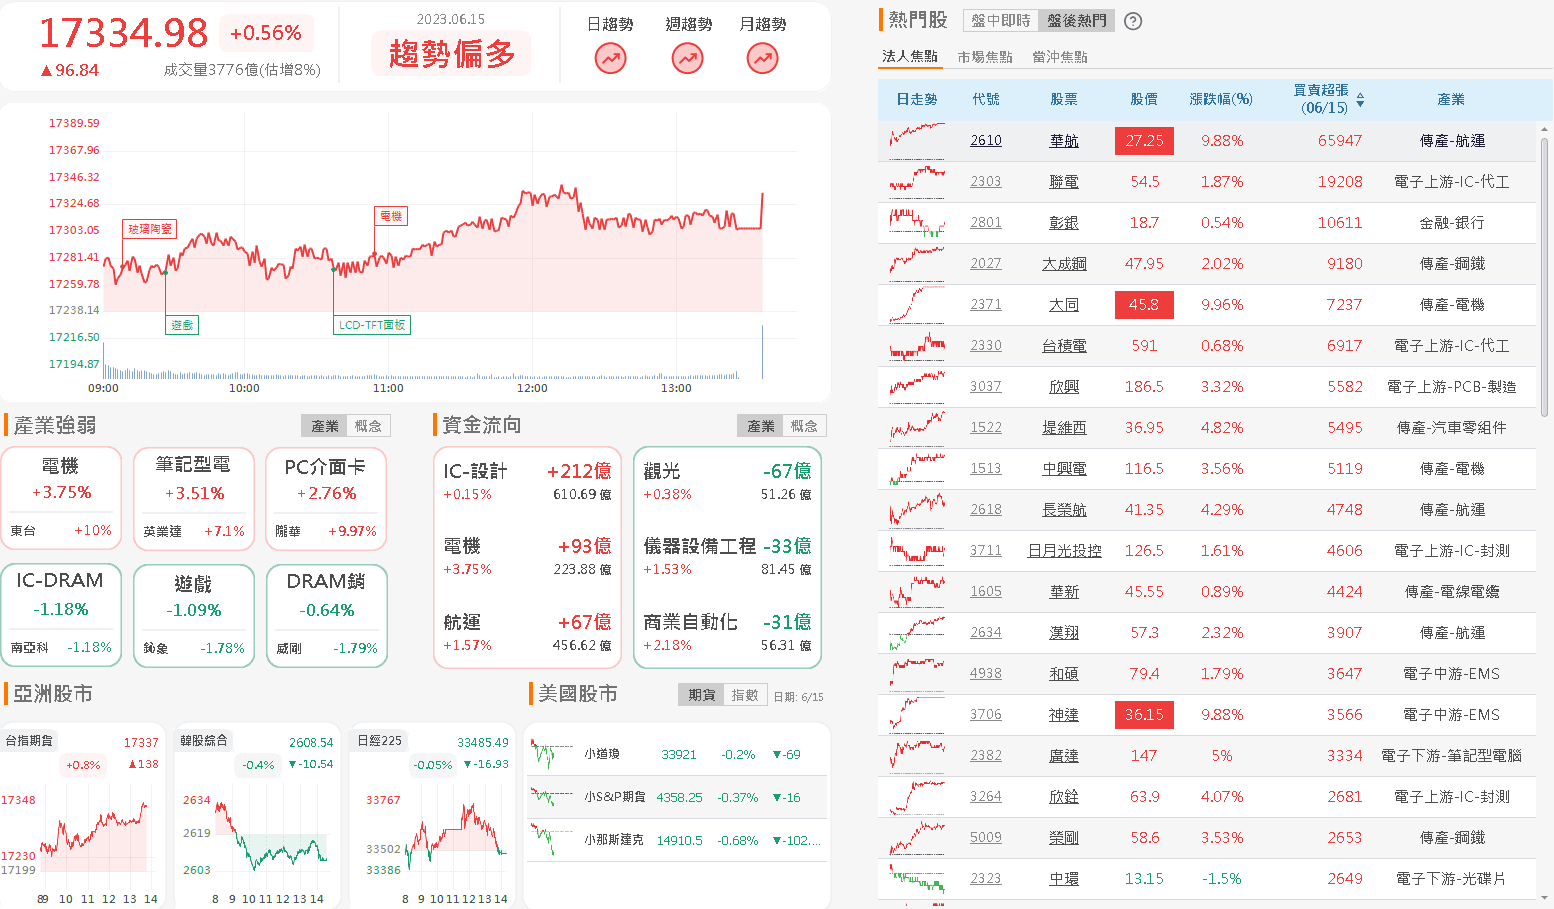Viewport: 1554px width, 909px height.
Task: Open the 法人焦點 tab
Action: click(910, 57)
